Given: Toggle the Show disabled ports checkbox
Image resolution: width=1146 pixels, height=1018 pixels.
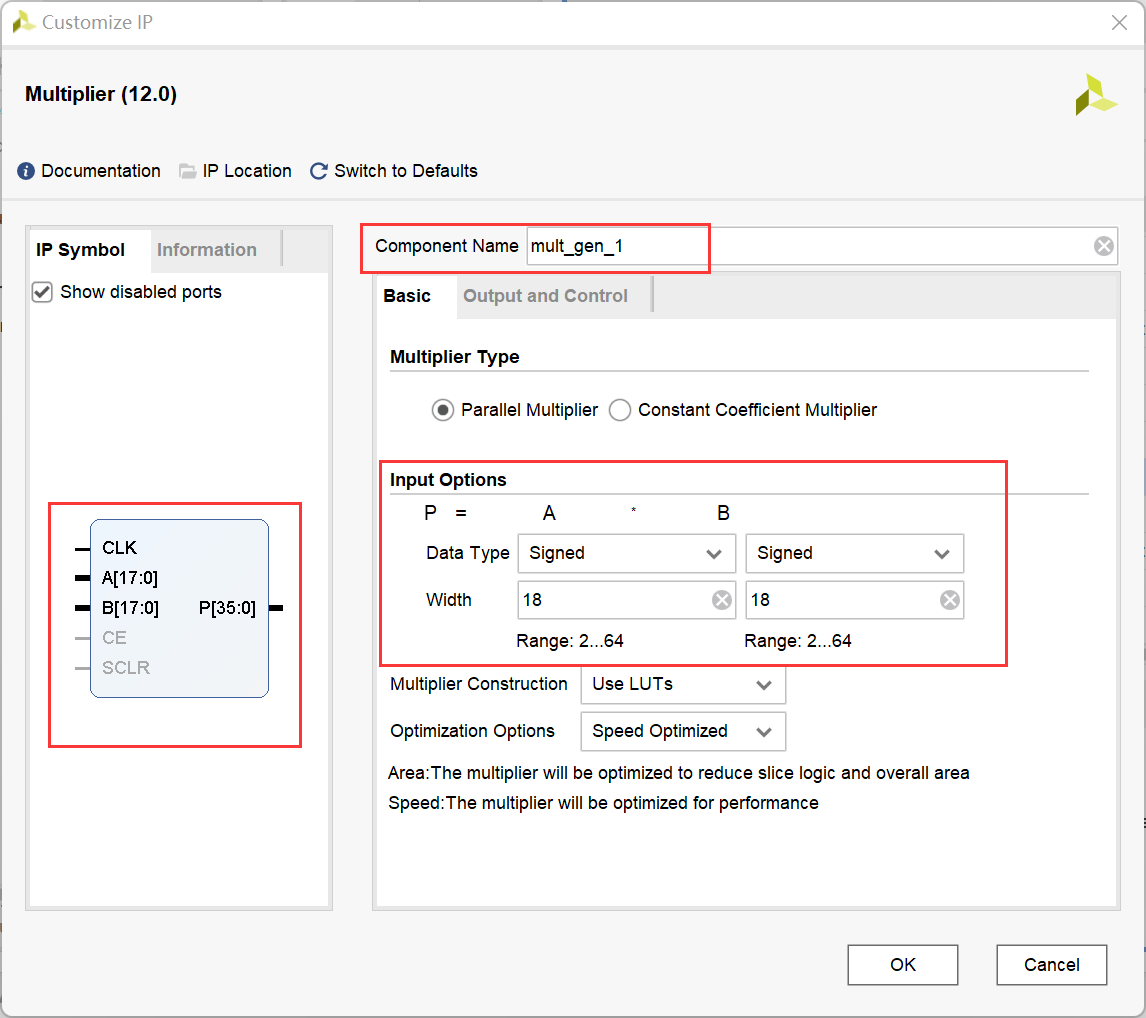Looking at the screenshot, I should (x=42, y=292).
